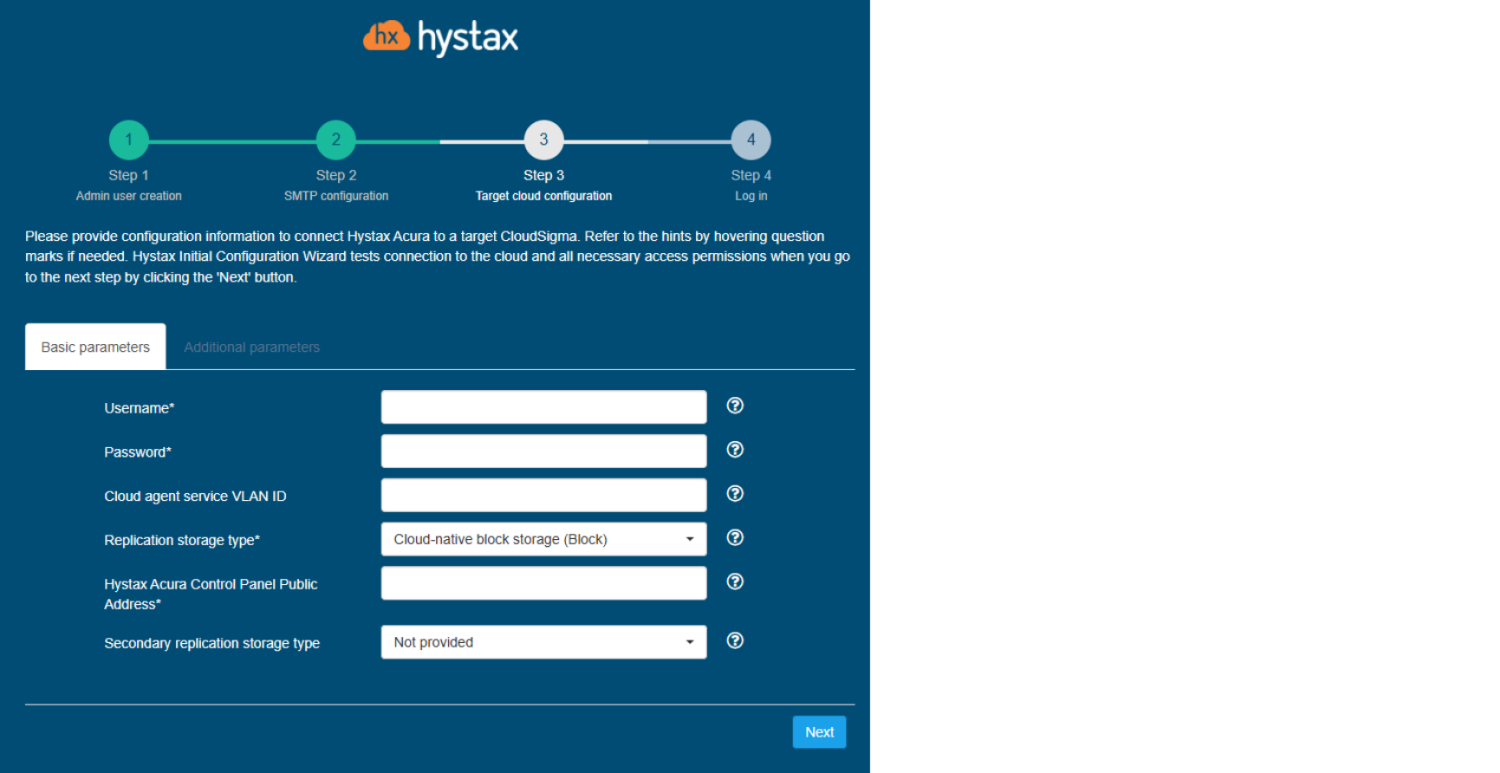
Task: Focus the Username input field
Action: [544, 407]
